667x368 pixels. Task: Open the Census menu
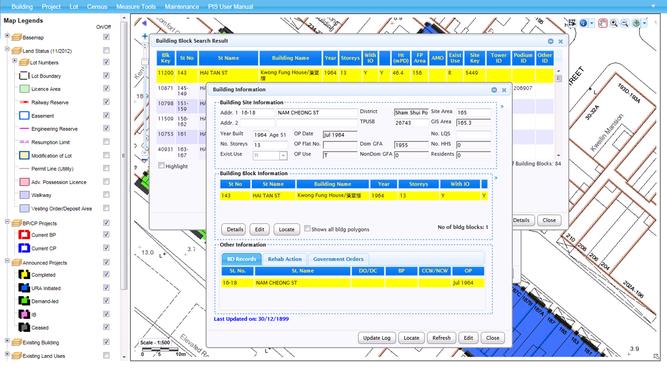pyautogui.click(x=97, y=6)
